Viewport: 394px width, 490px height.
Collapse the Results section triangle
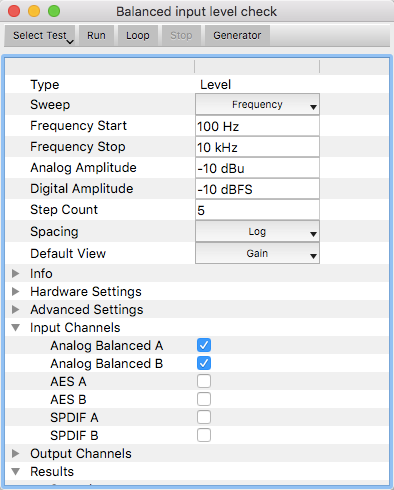(x=15, y=472)
